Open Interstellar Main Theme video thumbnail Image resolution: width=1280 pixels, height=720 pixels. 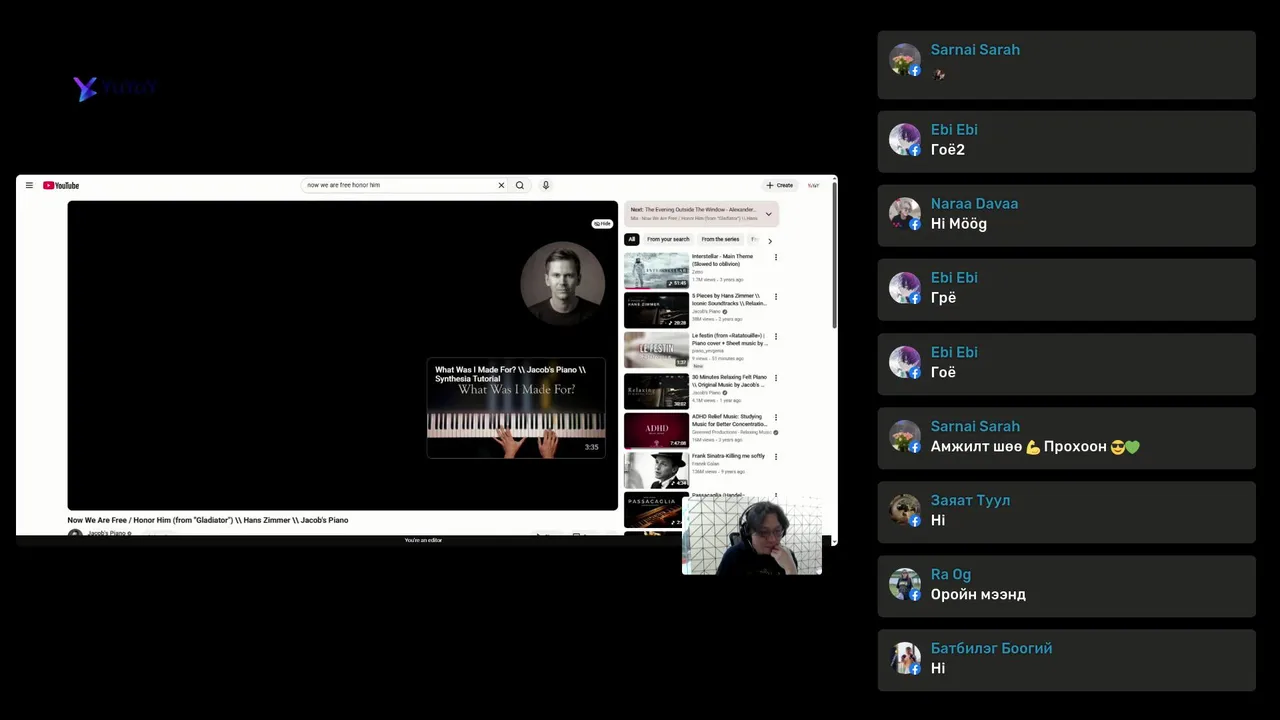tap(656, 270)
